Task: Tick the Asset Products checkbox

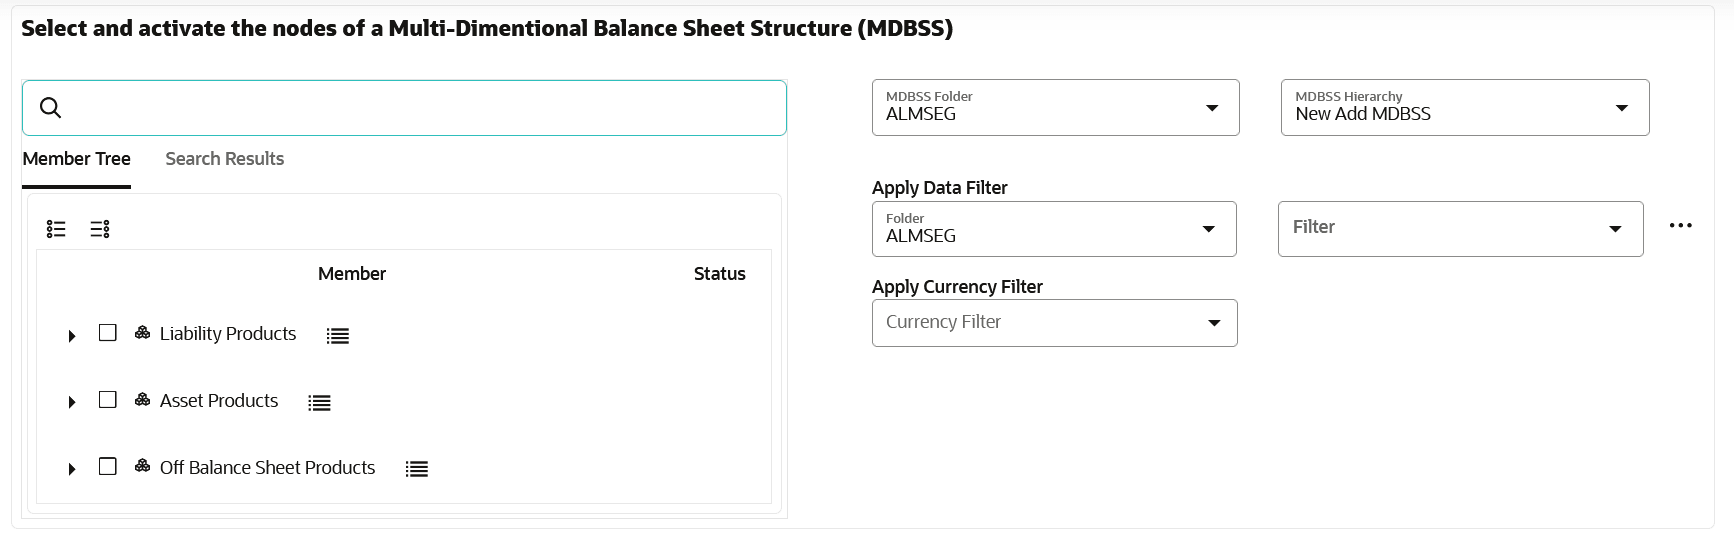Action: (x=108, y=400)
